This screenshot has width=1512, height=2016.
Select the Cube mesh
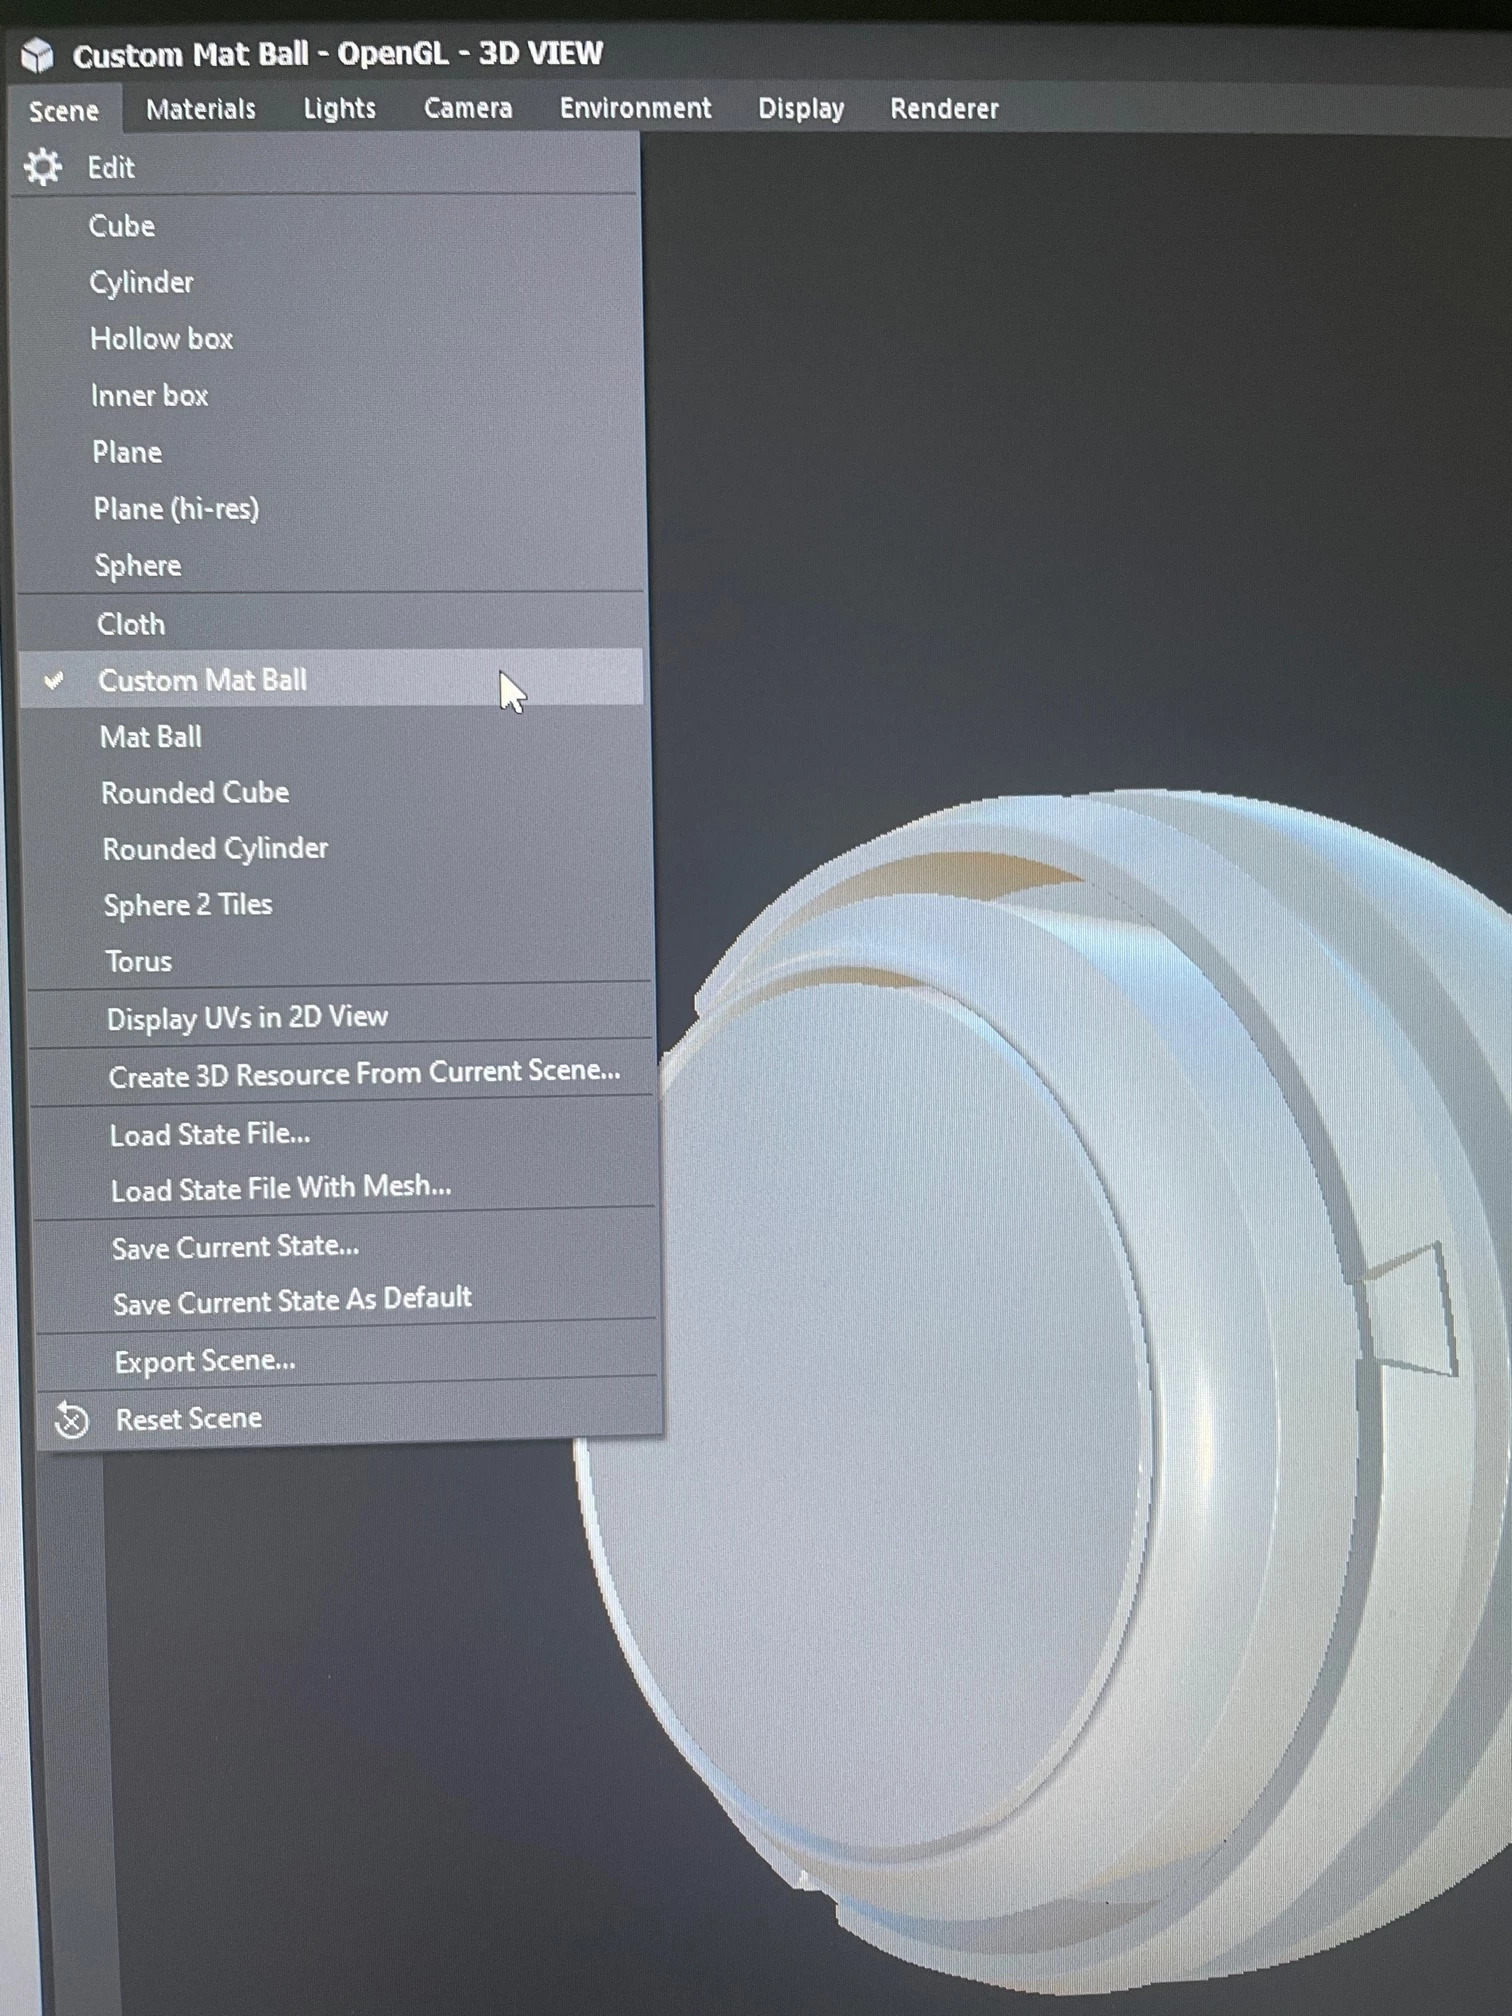(327, 226)
